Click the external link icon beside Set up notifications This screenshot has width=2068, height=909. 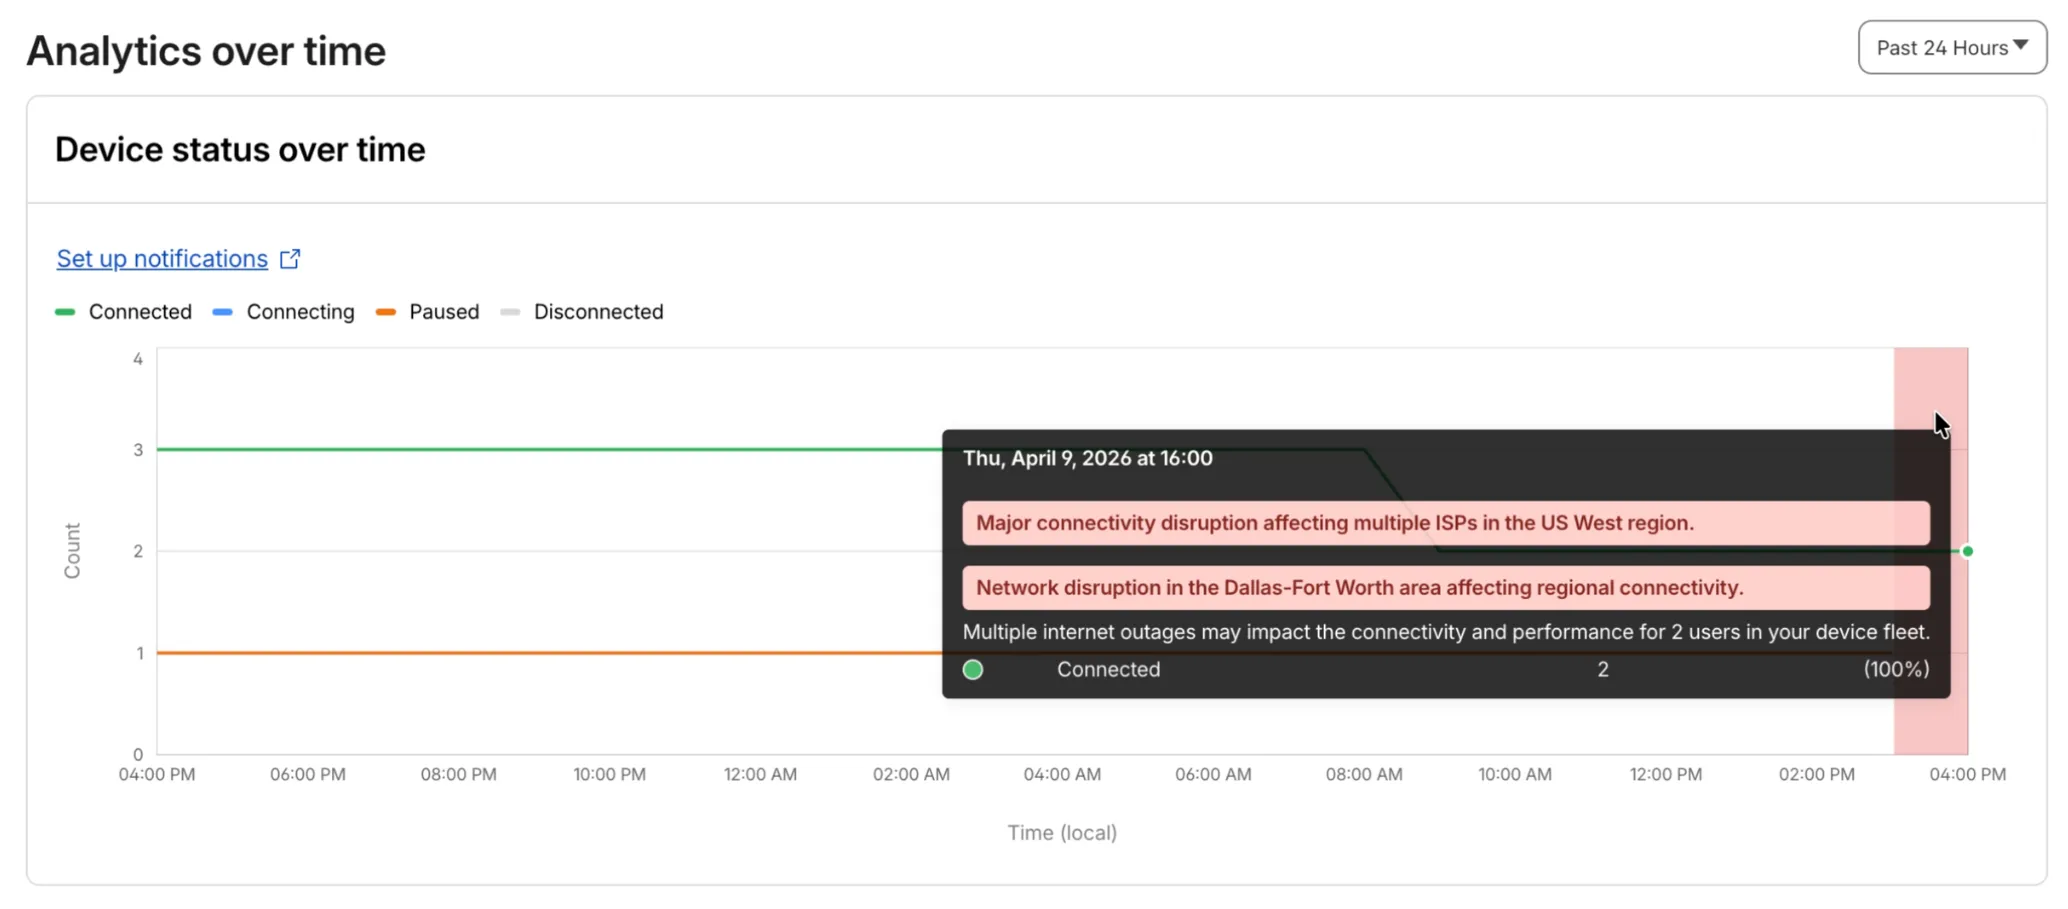tap(290, 258)
